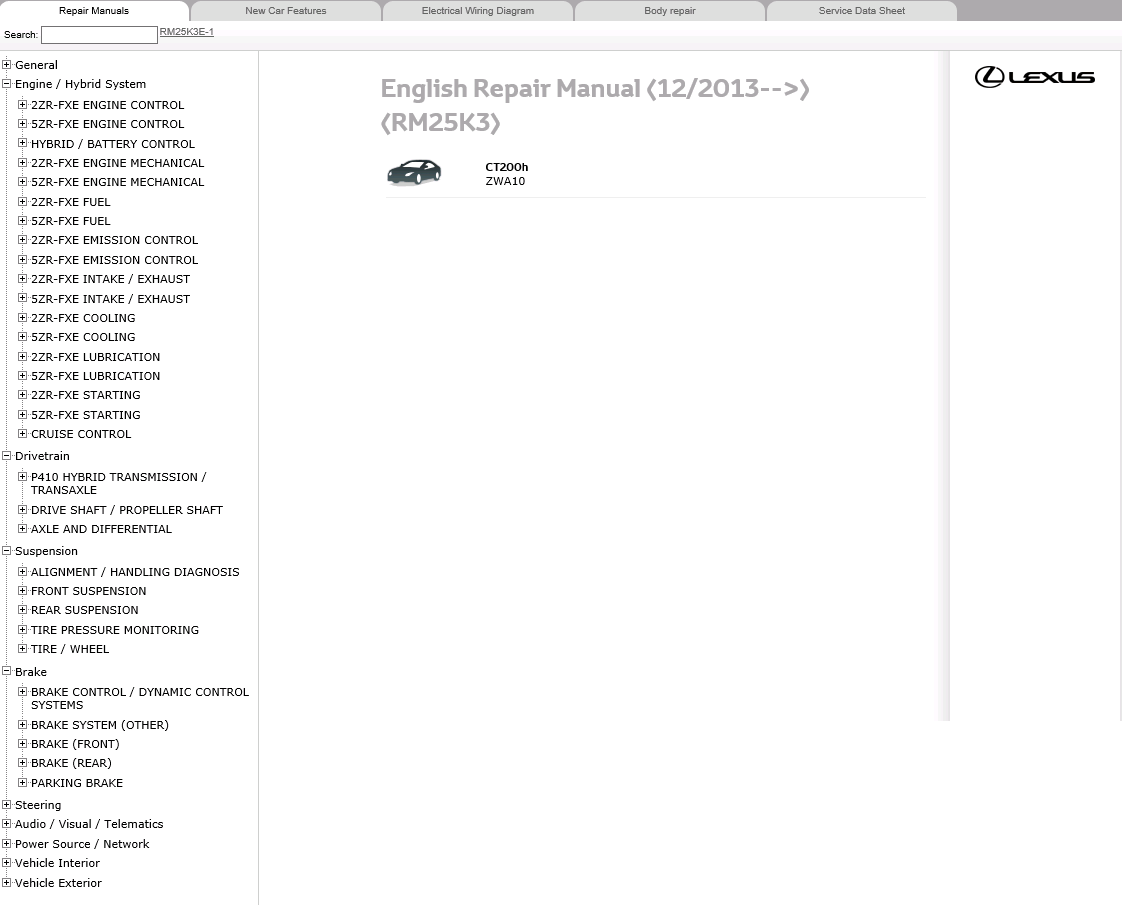Expand the General tree node
Screen dimensions: 1122x905
point(6,64)
